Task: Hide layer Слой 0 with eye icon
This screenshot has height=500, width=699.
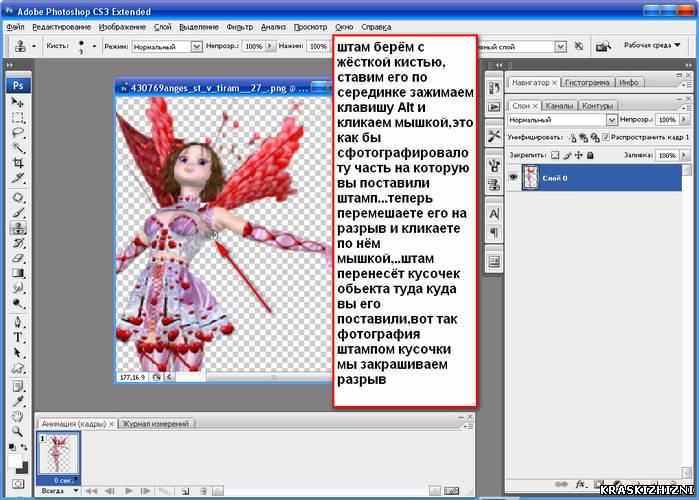Action: [x=514, y=177]
